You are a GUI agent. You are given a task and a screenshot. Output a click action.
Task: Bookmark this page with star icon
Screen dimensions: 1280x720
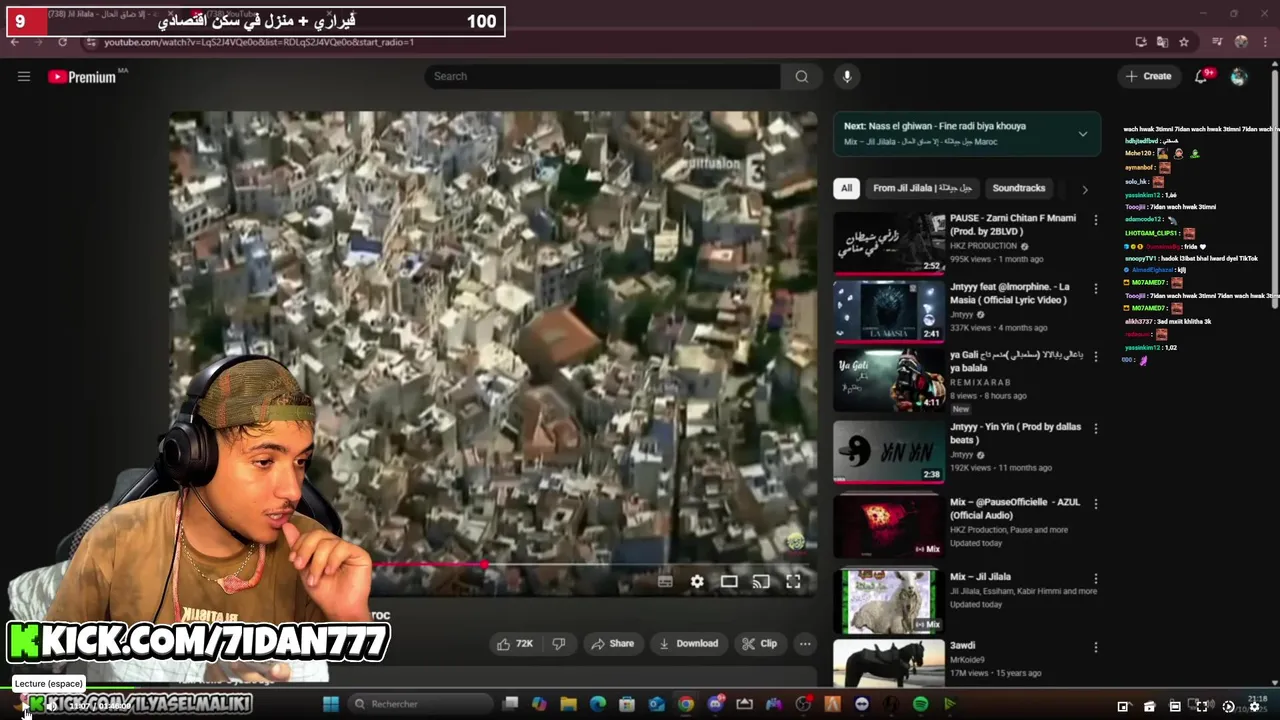1184,42
